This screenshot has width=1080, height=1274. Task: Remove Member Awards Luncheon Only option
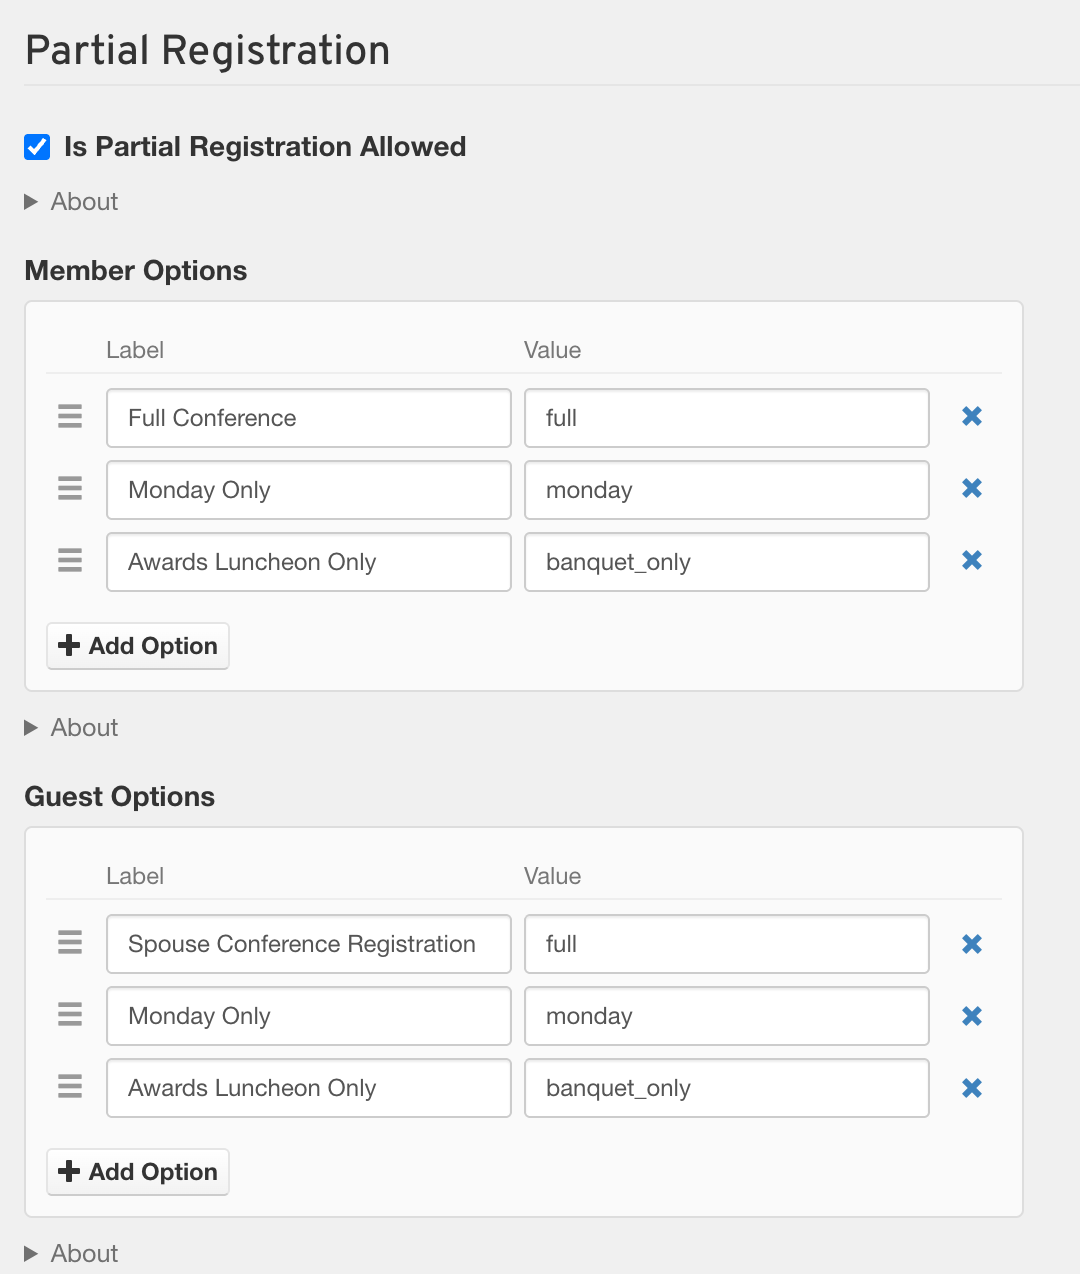(x=972, y=560)
